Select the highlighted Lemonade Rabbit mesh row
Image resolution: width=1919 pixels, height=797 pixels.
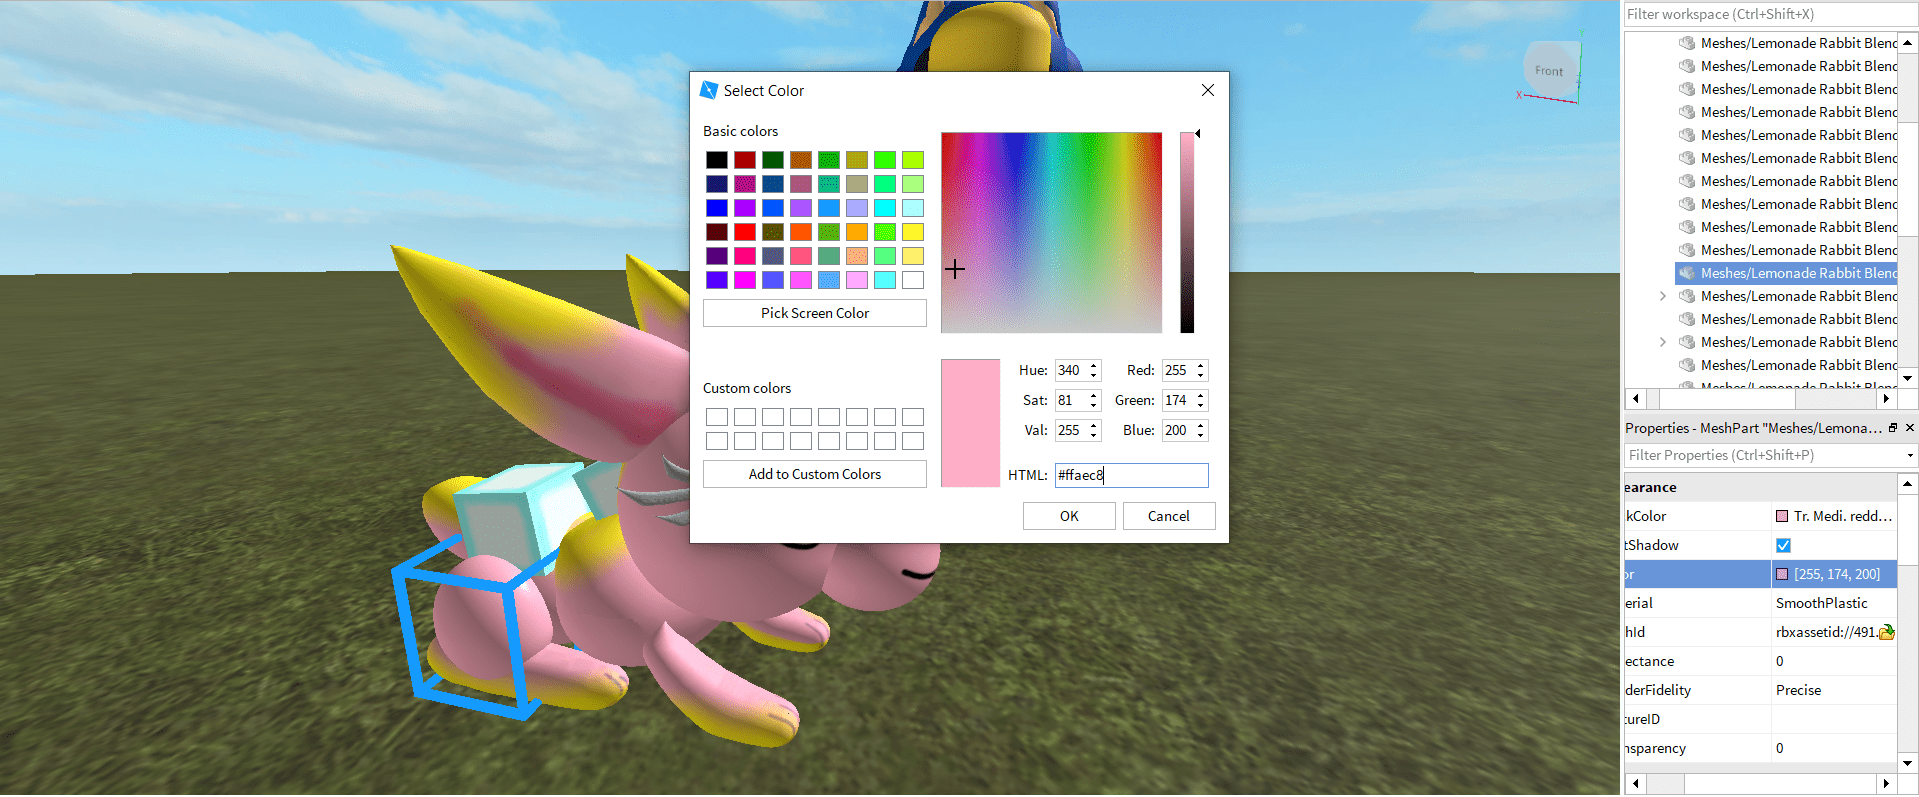(1786, 273)
